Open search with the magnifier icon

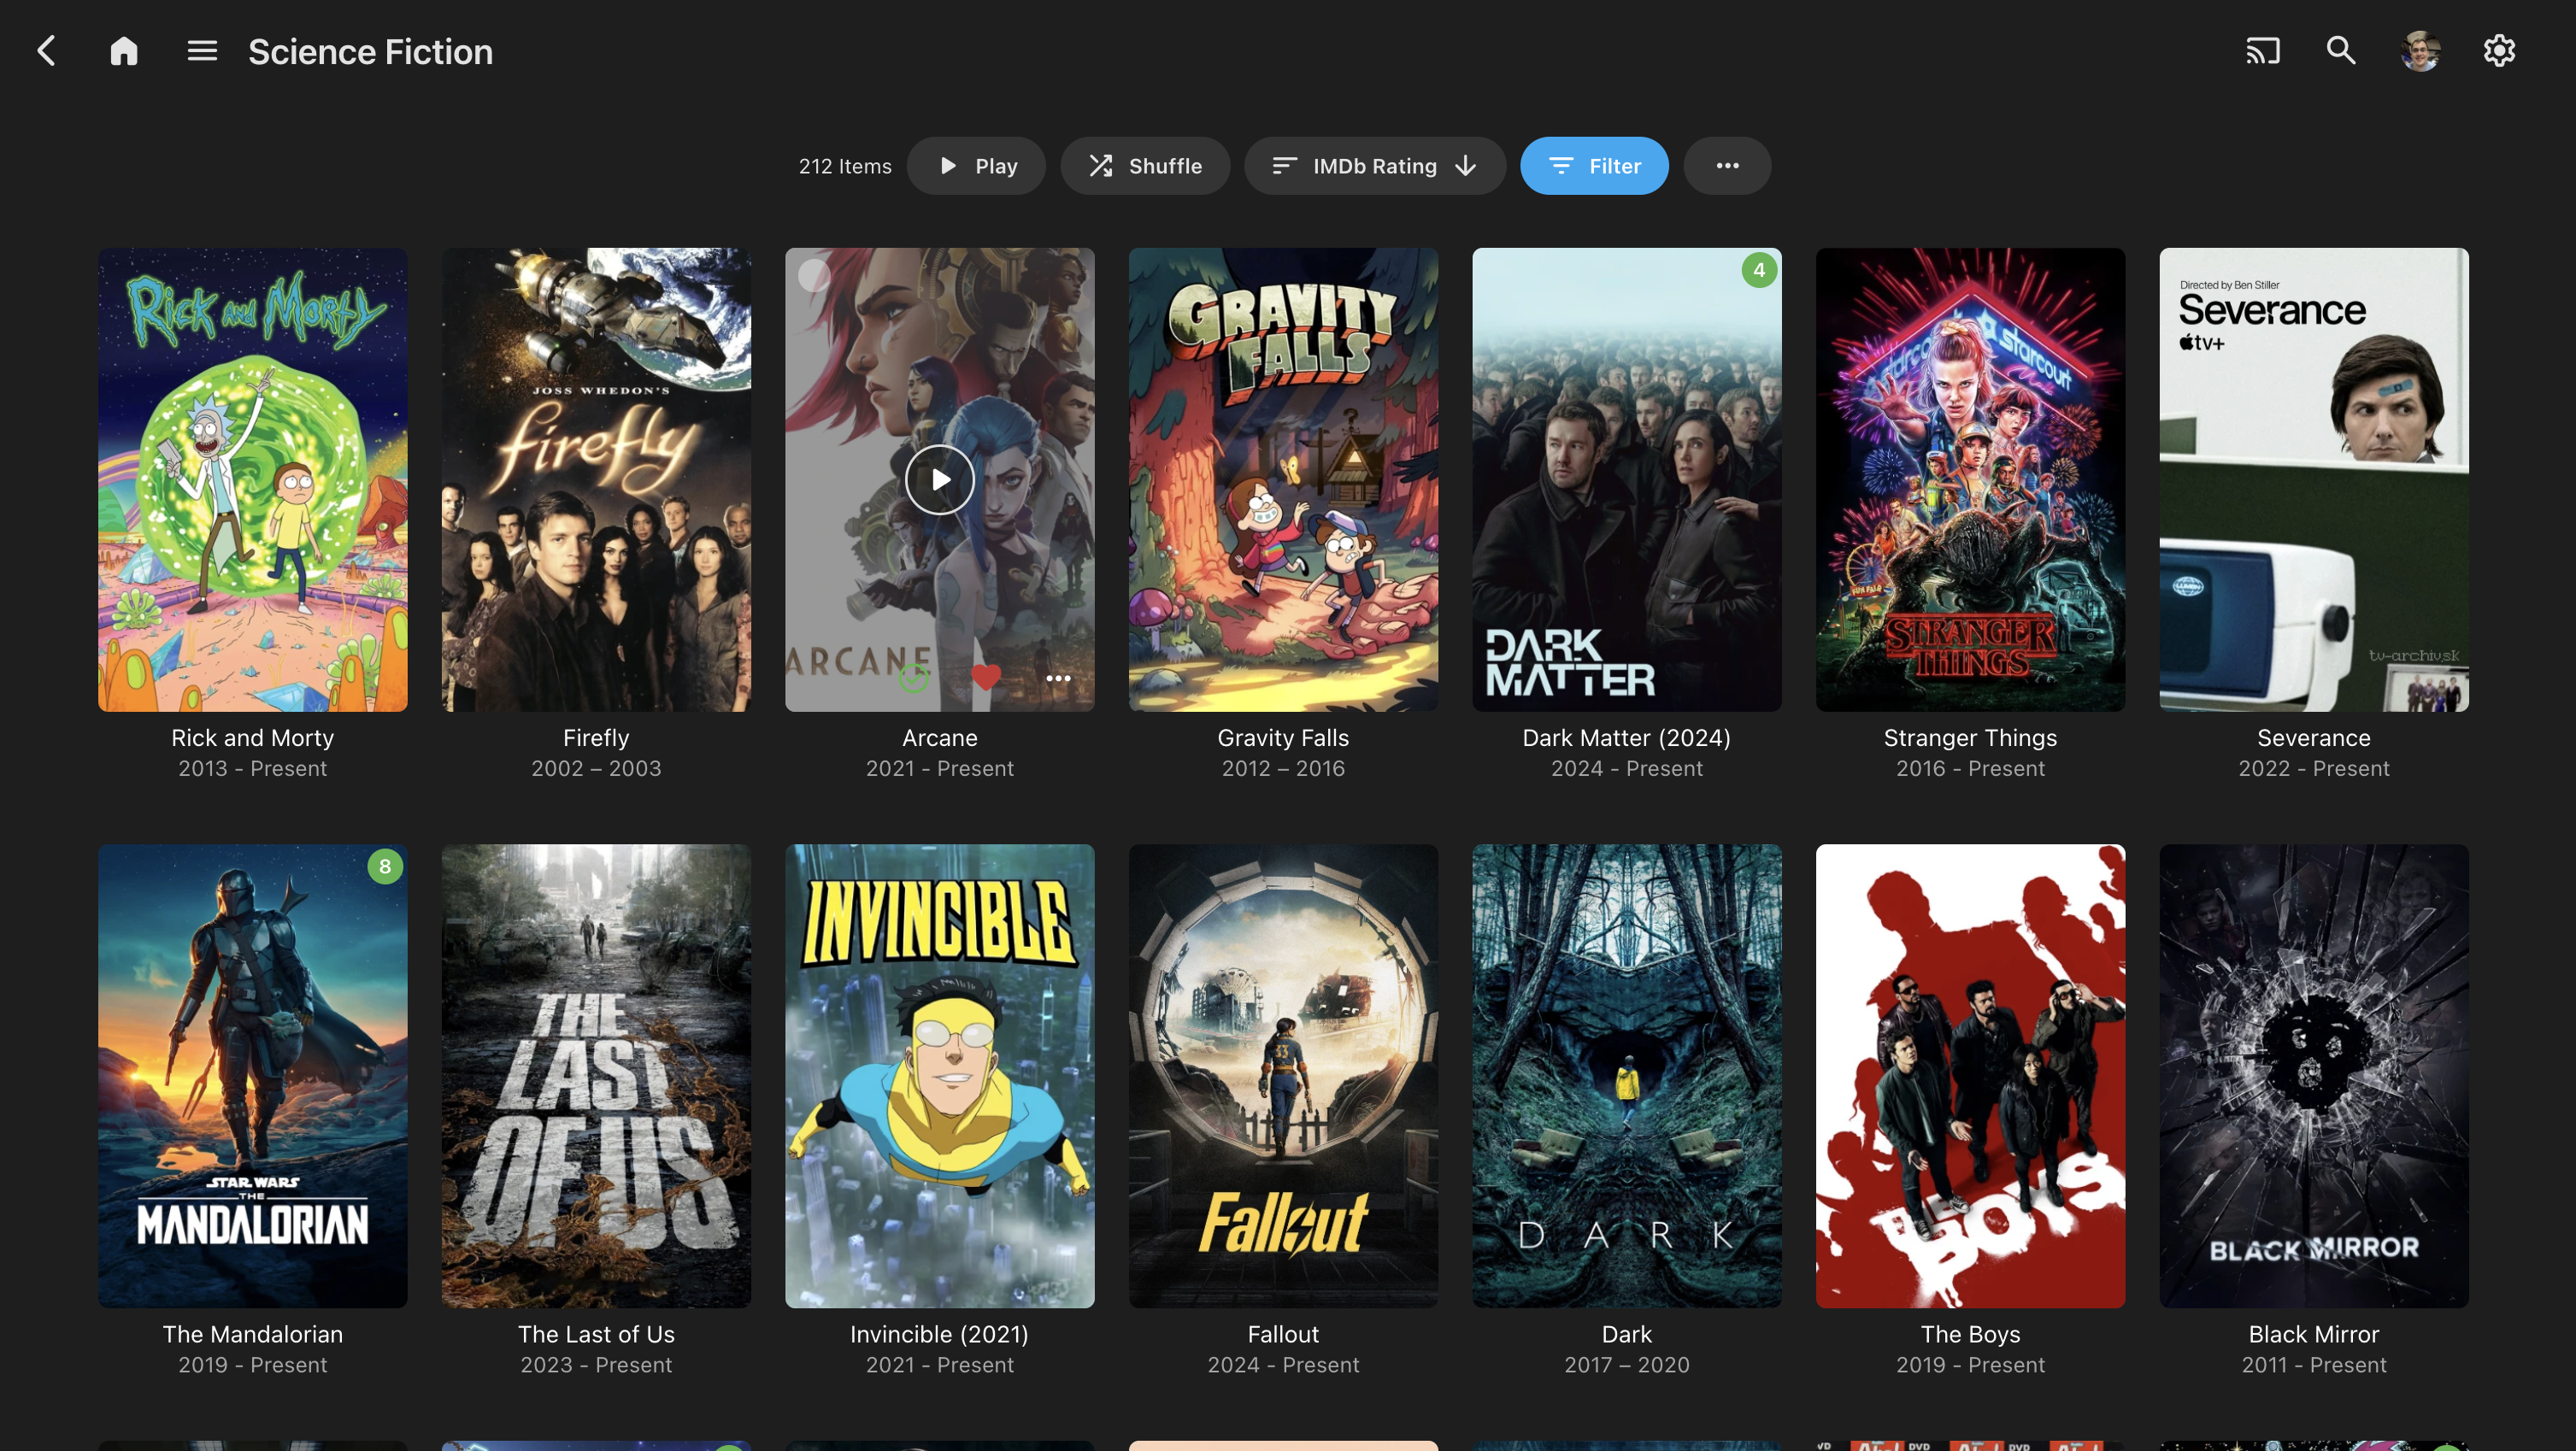2341,51
